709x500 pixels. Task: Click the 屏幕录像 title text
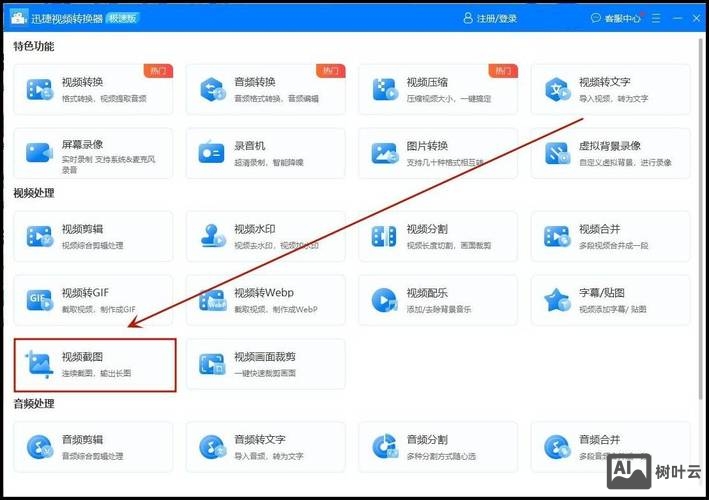pyautogui.click(x=82, y=144)
